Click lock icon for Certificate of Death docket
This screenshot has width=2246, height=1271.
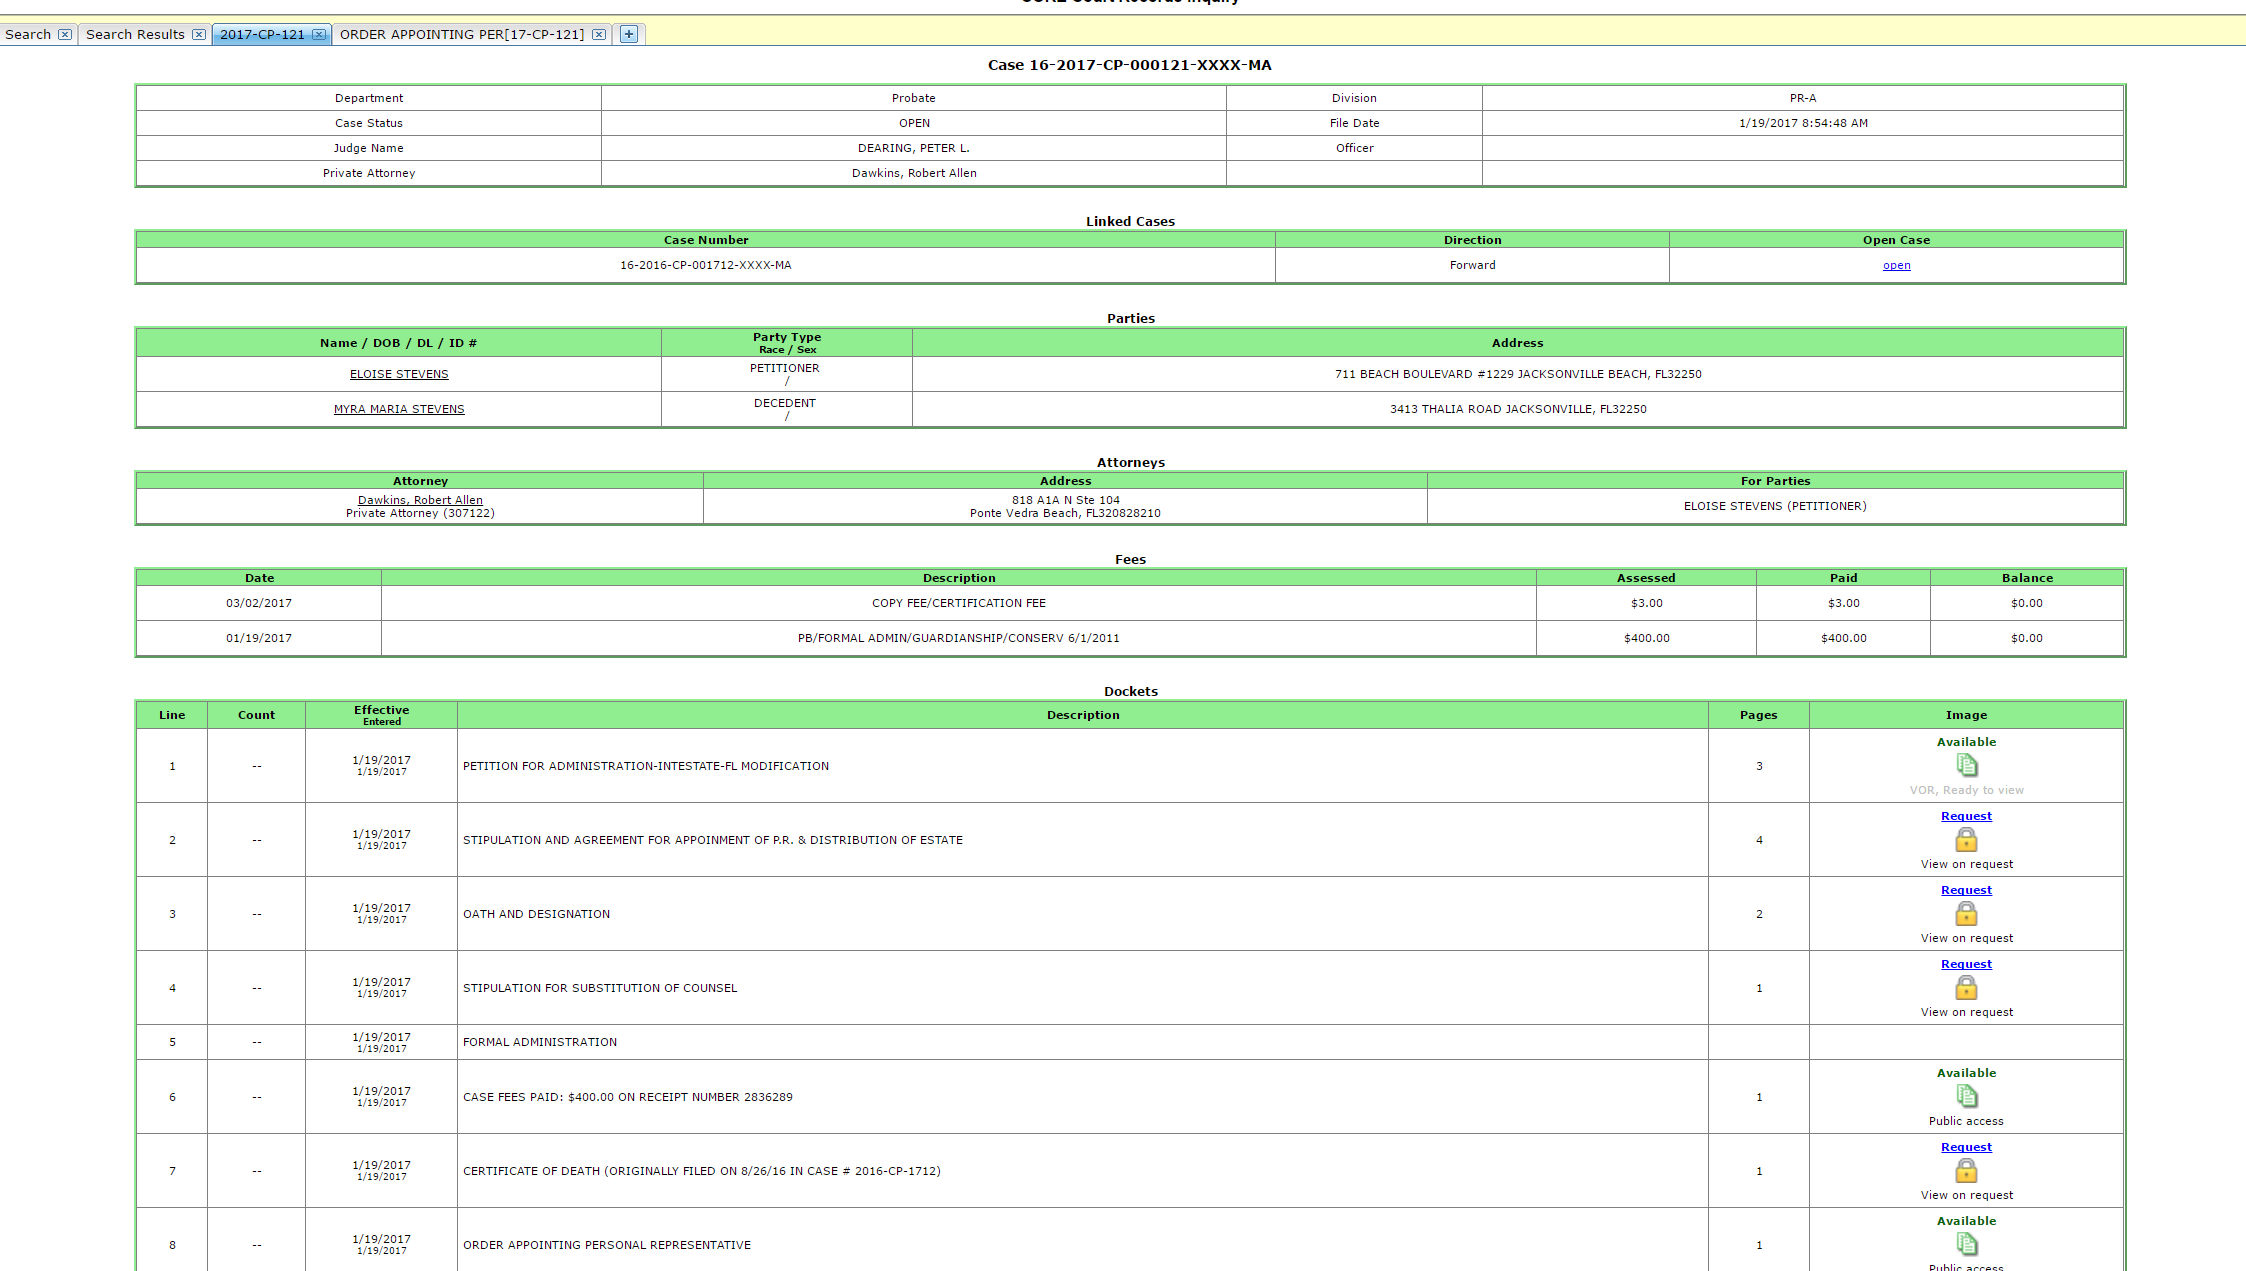pyautogui.click(x=1966, y=1171)
